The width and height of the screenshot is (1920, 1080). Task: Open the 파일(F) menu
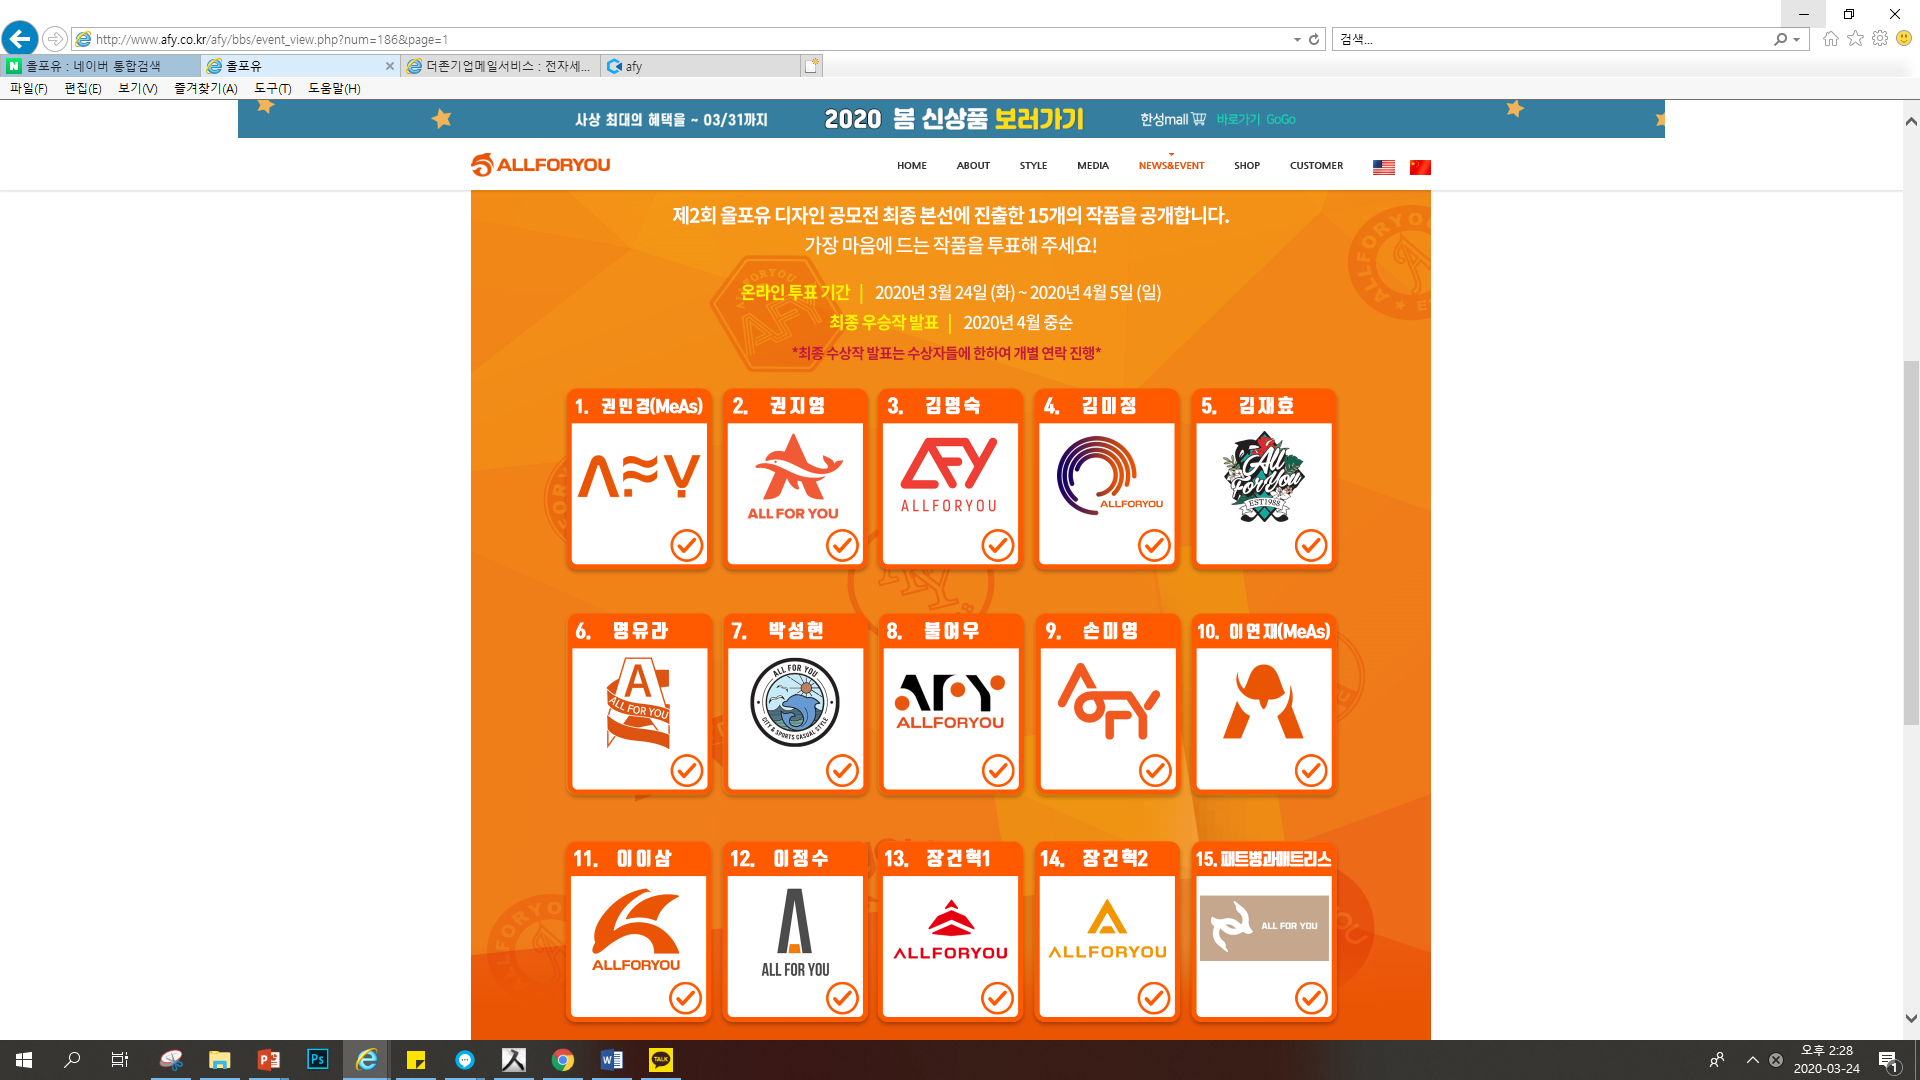tap(29, 88)
